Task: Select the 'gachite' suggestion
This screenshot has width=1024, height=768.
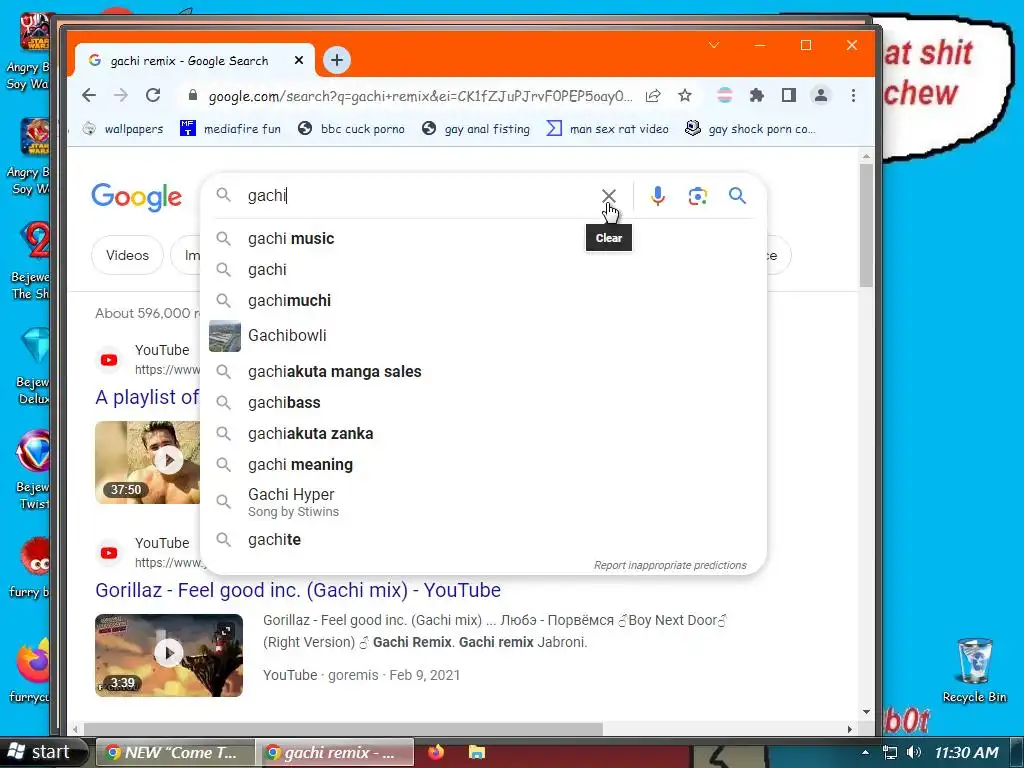Action: click(x=483, y=539)
